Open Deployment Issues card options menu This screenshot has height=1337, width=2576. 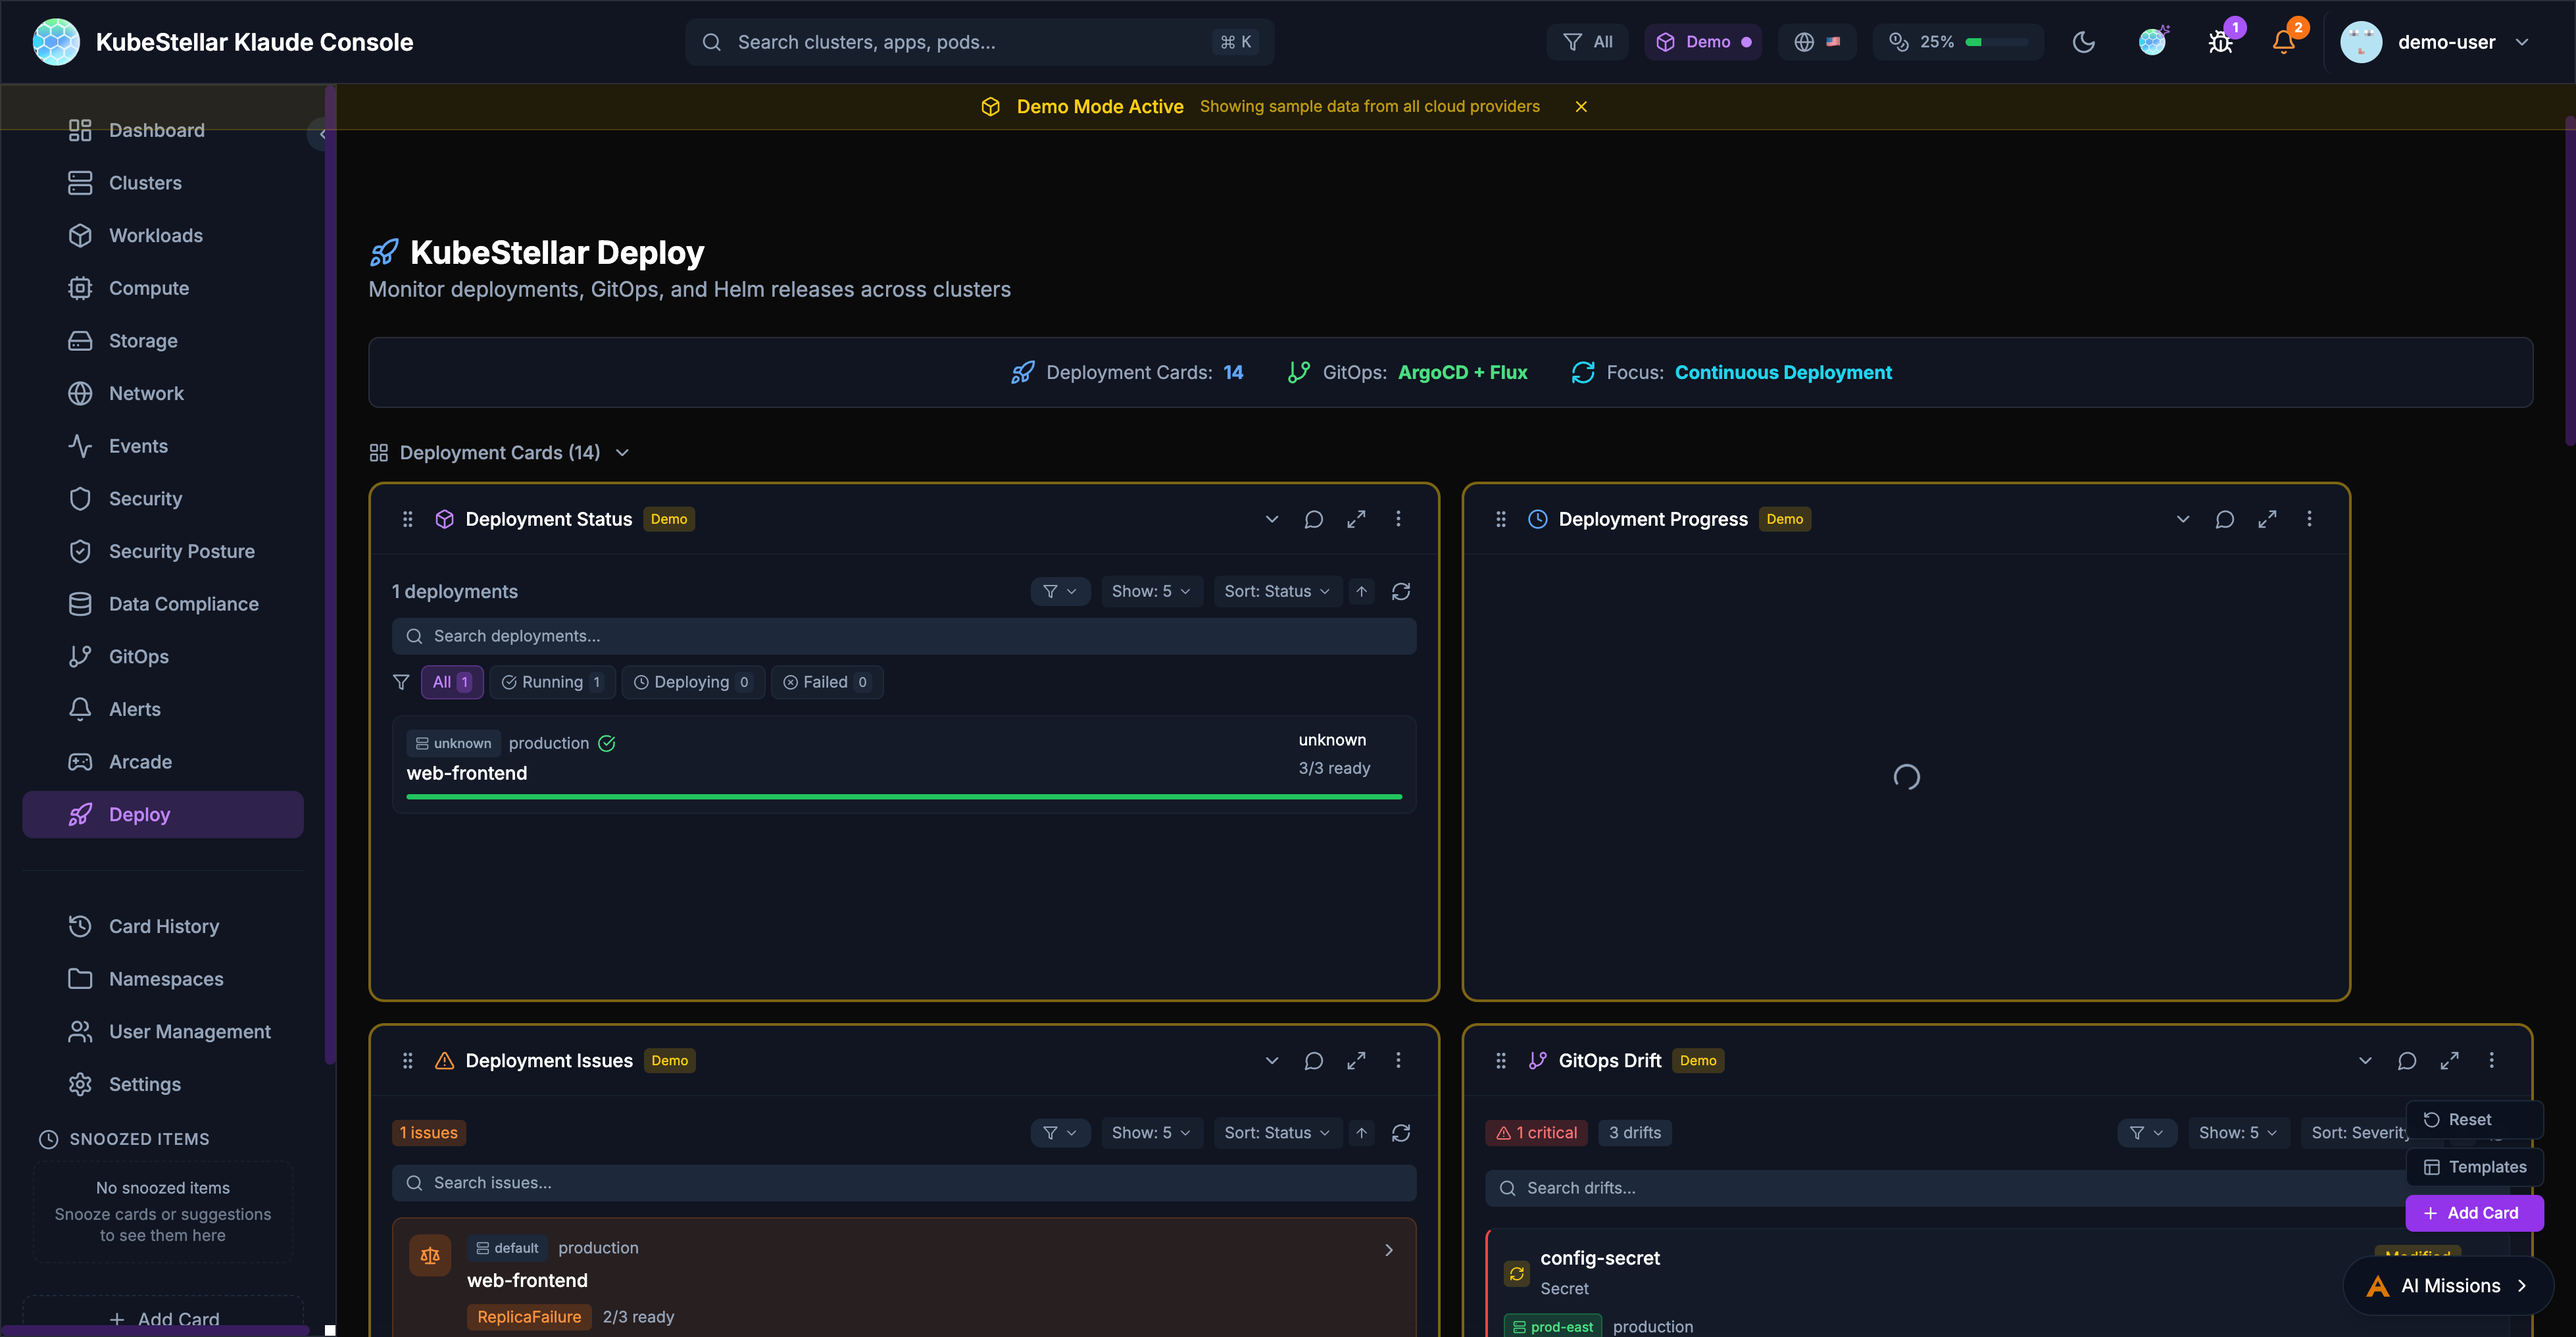1398,1060
